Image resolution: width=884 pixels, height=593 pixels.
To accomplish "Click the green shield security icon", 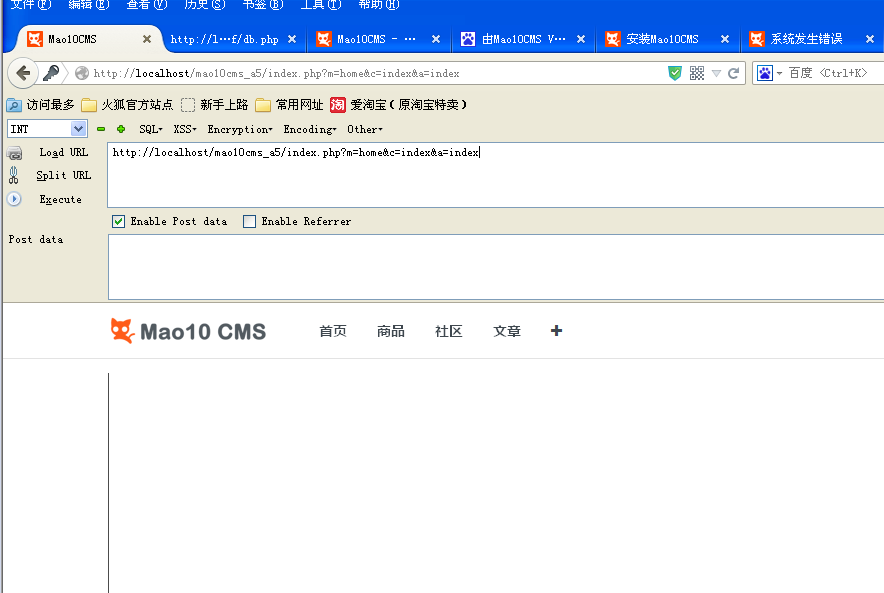I will 674,73.
